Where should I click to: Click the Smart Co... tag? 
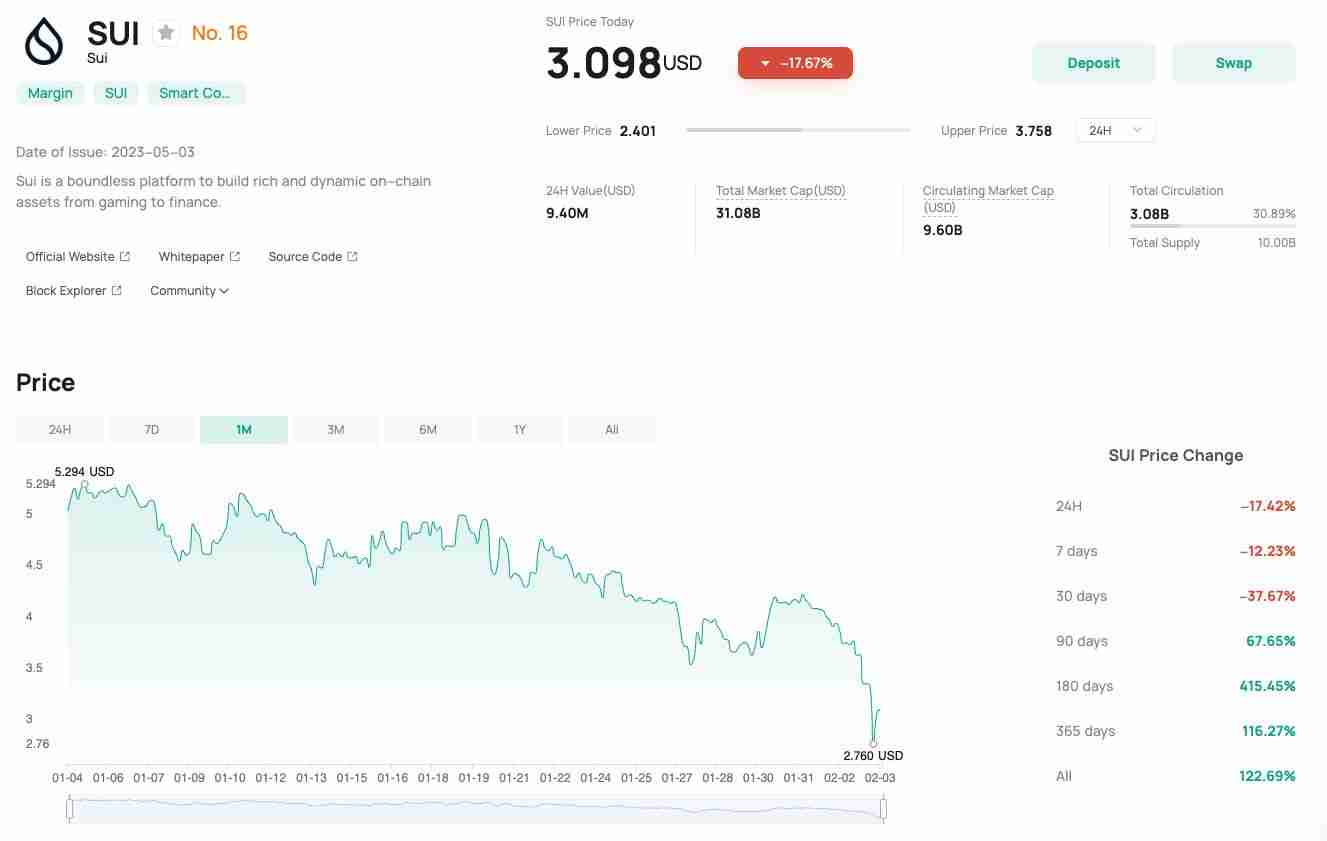(195, 93)
